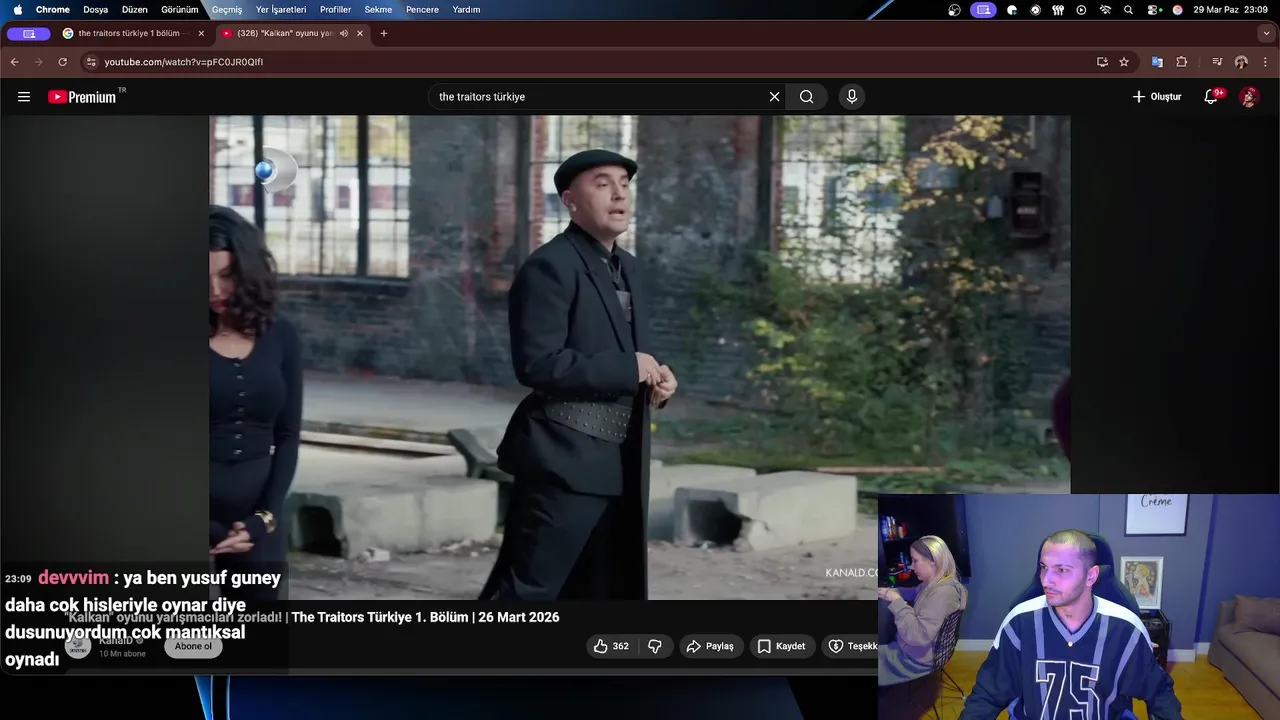Bookmark this page with star icon
Viewport: 1280px width, 720px height.
[1124, 62]
